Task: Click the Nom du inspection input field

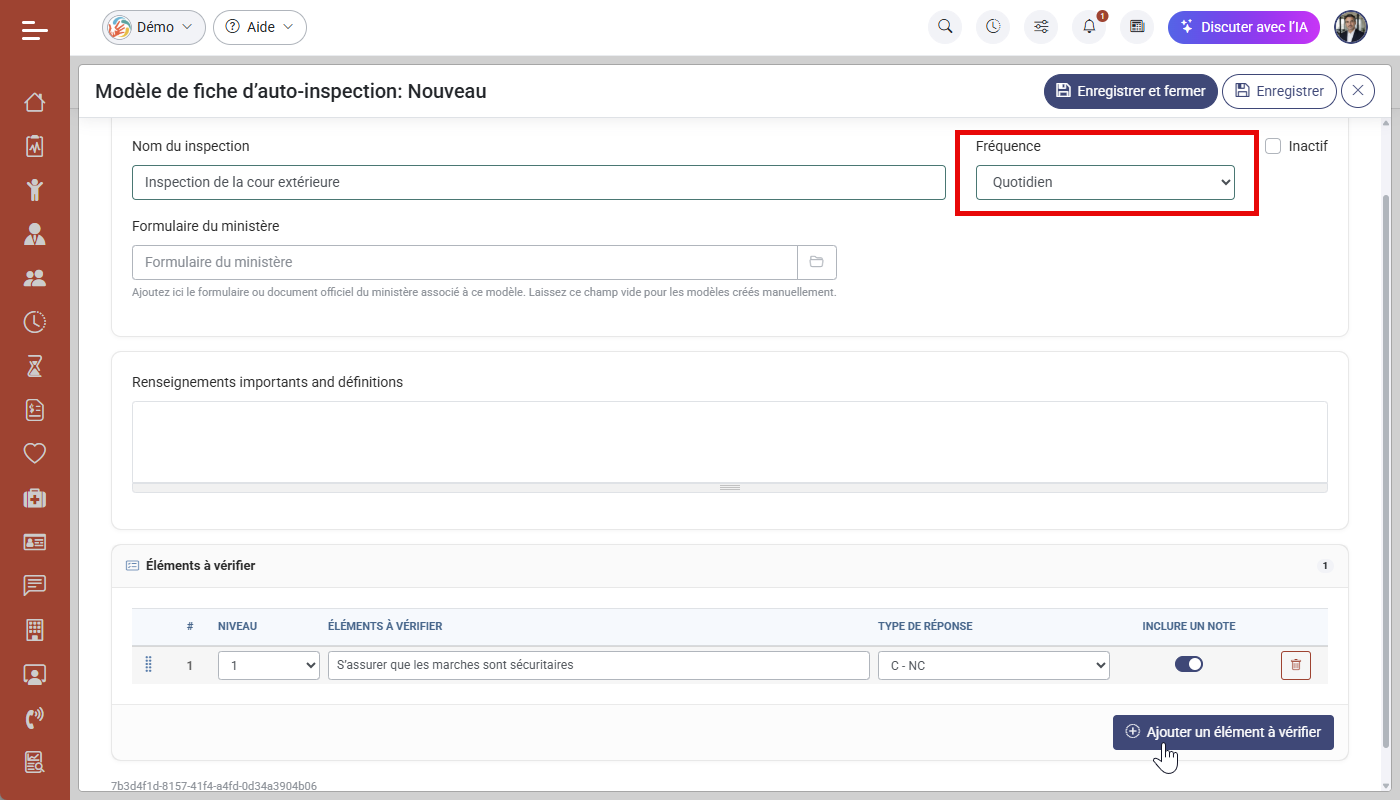Action: [539, 182]
